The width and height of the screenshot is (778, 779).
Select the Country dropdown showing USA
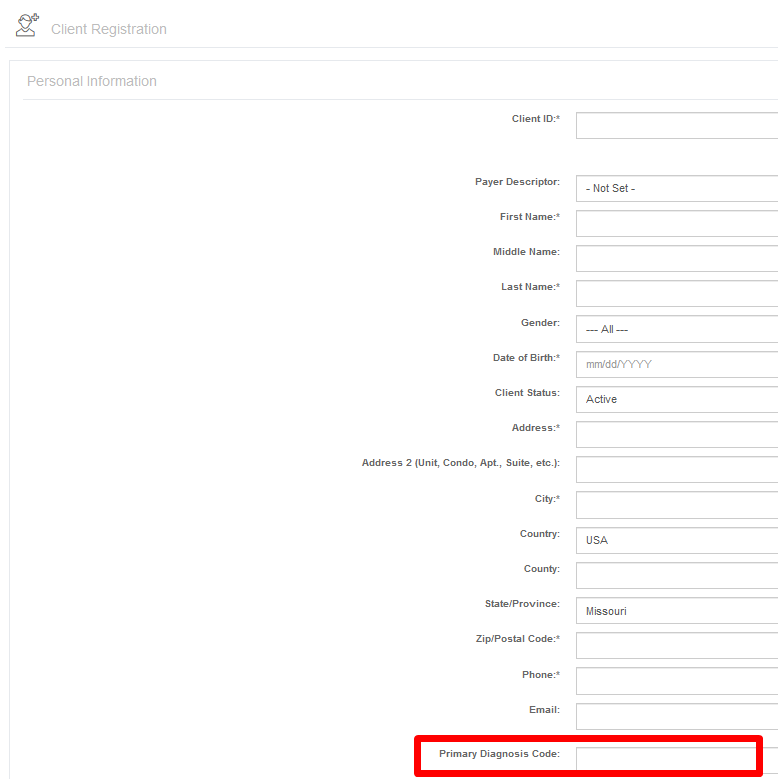[x=677, y=540]
